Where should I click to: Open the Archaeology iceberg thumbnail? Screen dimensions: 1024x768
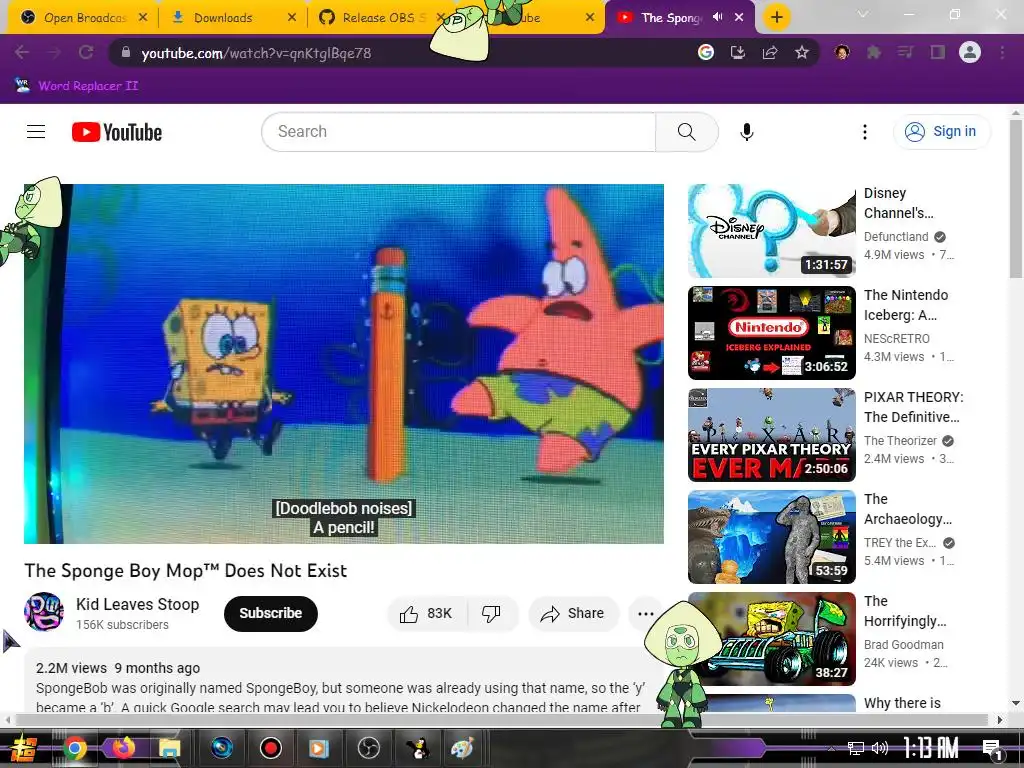(x=771, y=537)
